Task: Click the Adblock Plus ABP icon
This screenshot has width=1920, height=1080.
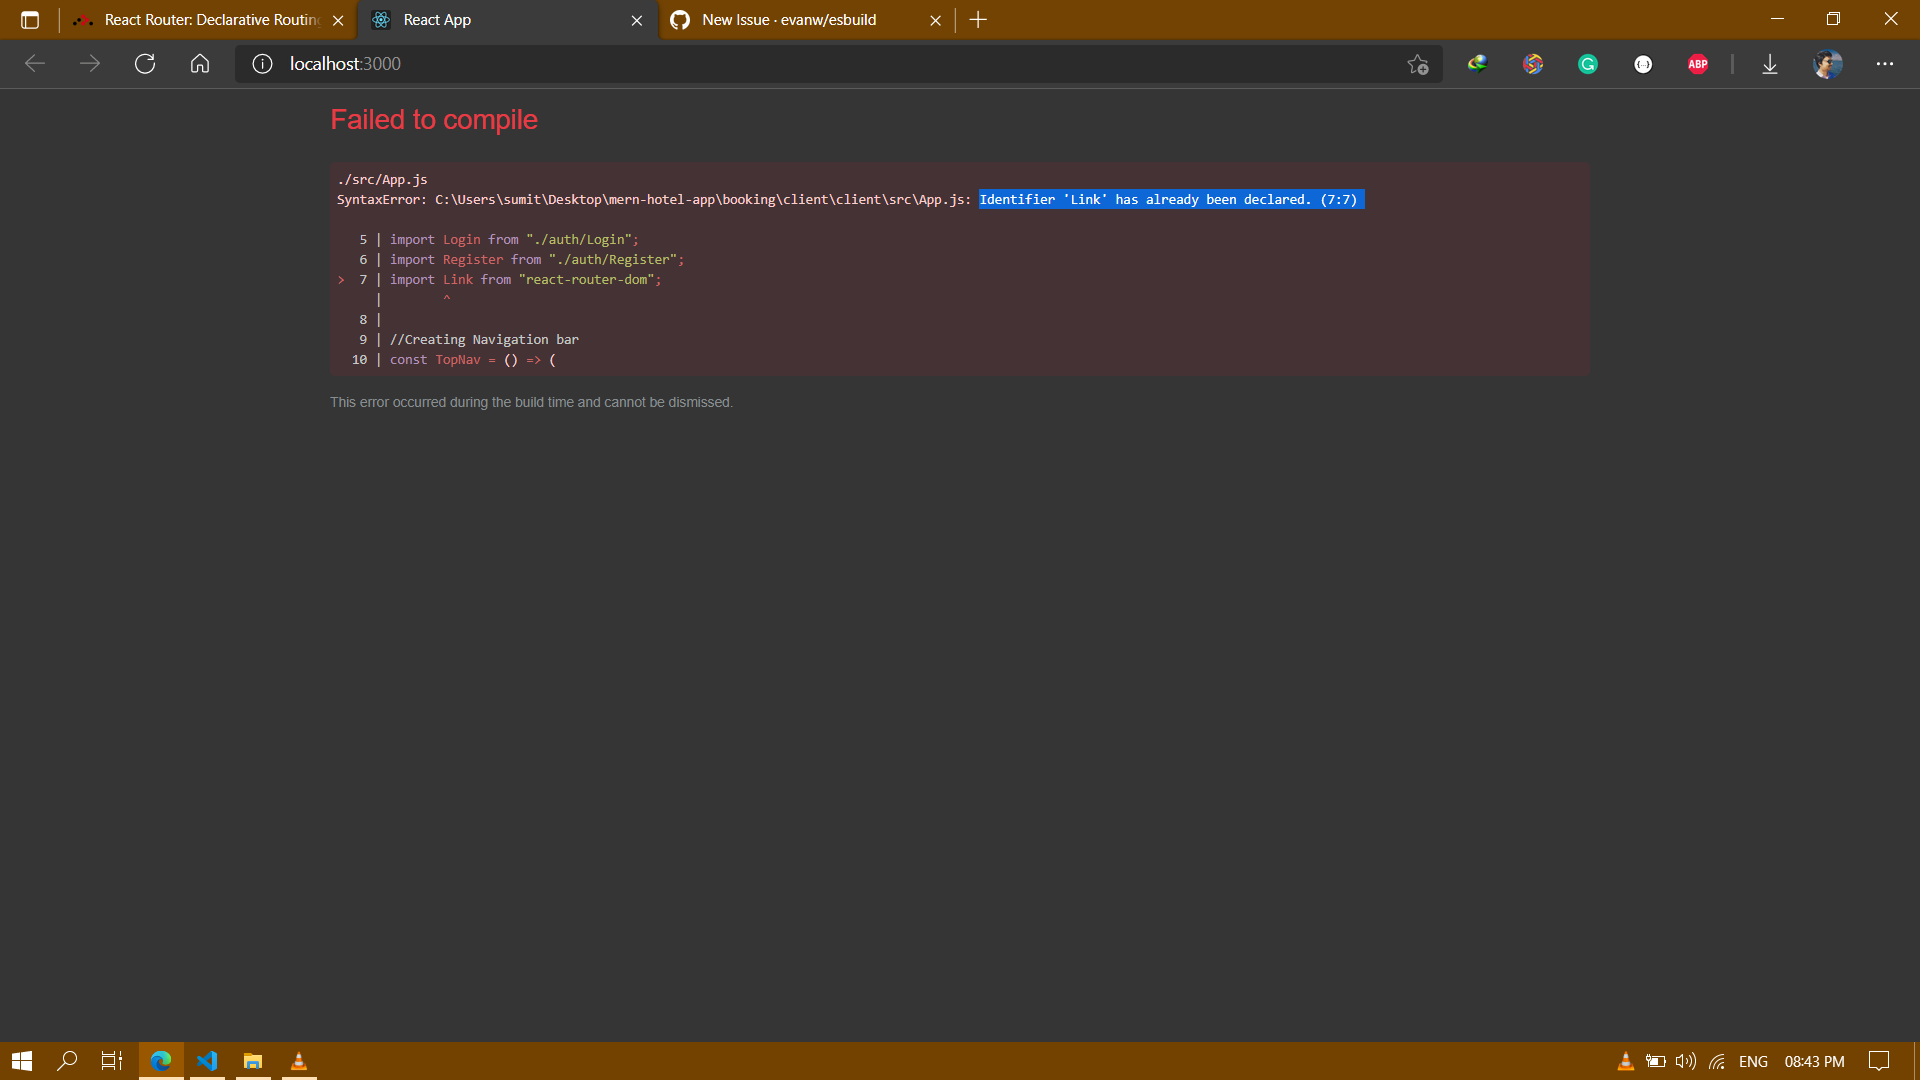Action: click(x=1697, y=63)
